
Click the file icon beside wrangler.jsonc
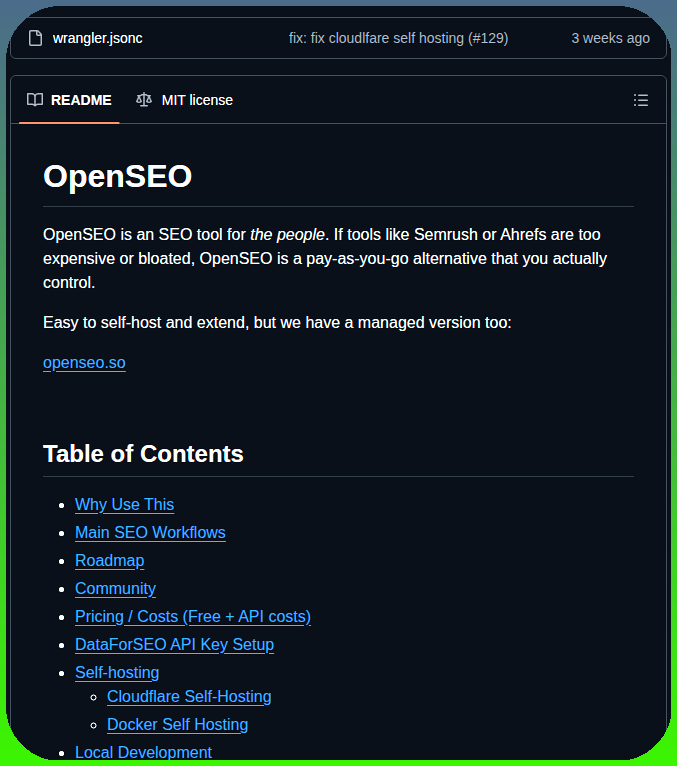tap(35, 38)
